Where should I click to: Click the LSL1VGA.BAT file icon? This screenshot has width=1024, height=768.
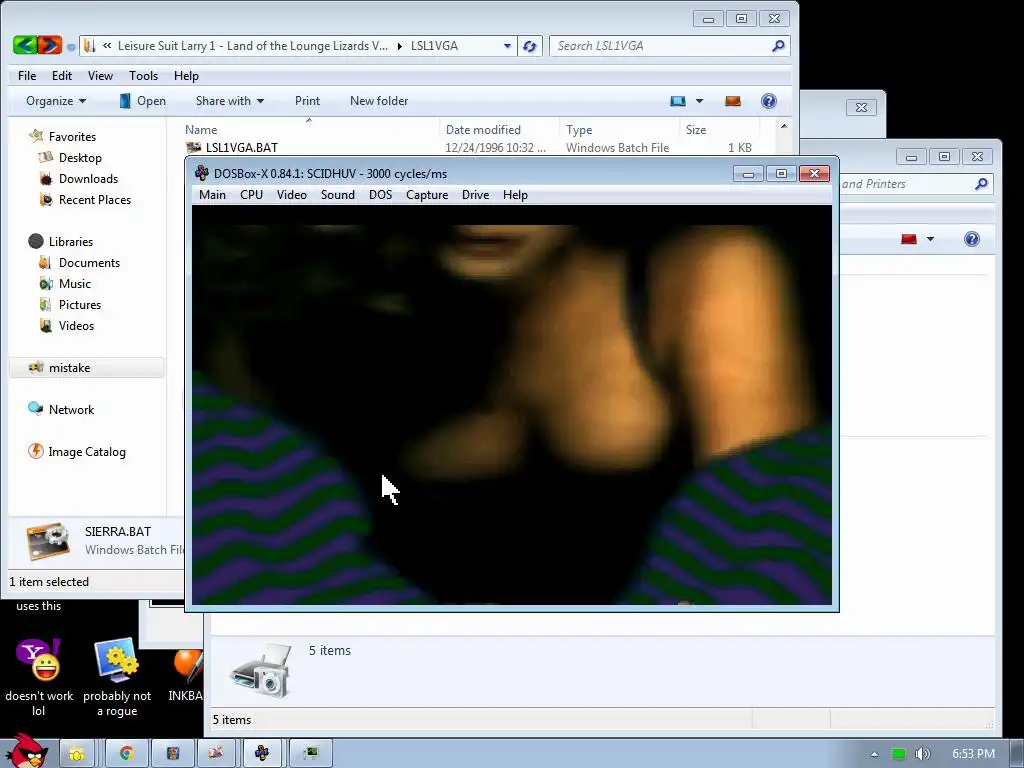click(x=193, y=148)
